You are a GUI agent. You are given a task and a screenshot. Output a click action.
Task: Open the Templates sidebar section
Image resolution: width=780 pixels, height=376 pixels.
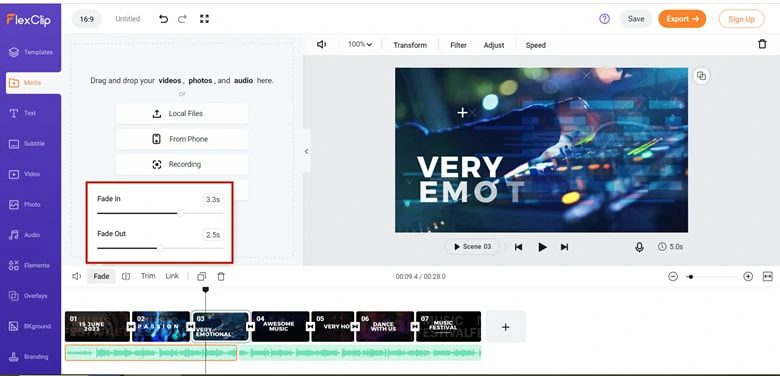click(x=31, y=52)
